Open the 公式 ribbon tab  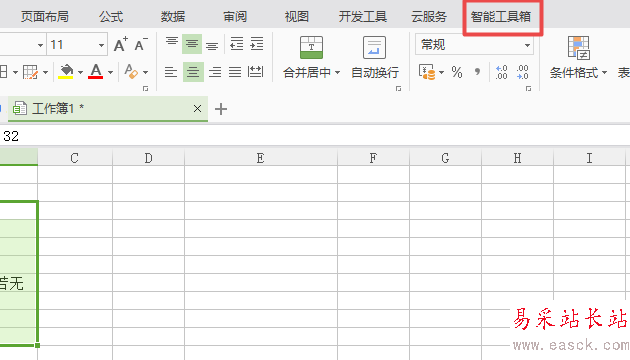coord(111,16)
